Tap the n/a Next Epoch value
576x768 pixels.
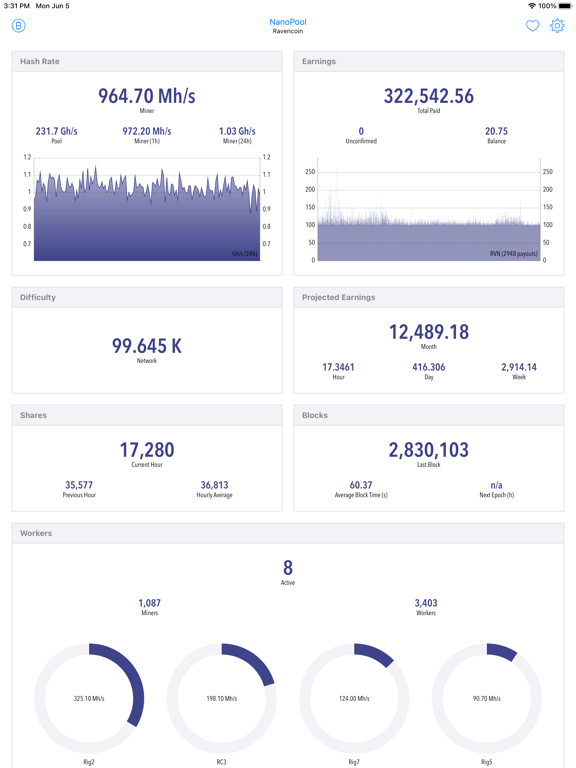point(497,485)
